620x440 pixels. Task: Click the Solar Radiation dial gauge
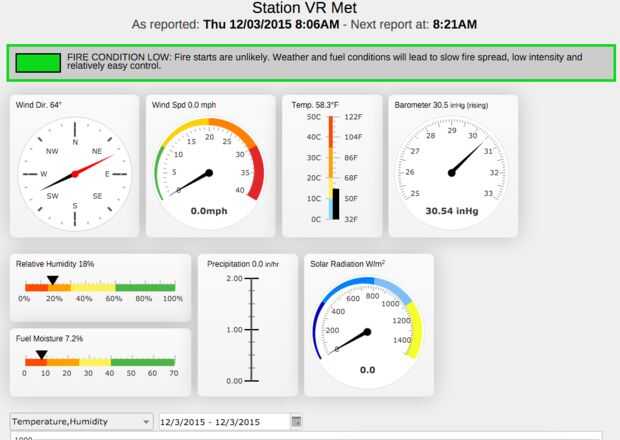pyautogui.click(x=367, y=332)
